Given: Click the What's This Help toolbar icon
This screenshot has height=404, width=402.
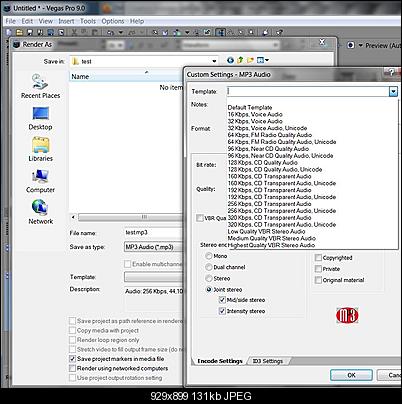Looking at the screenshot, I should (x=279, y=32).
